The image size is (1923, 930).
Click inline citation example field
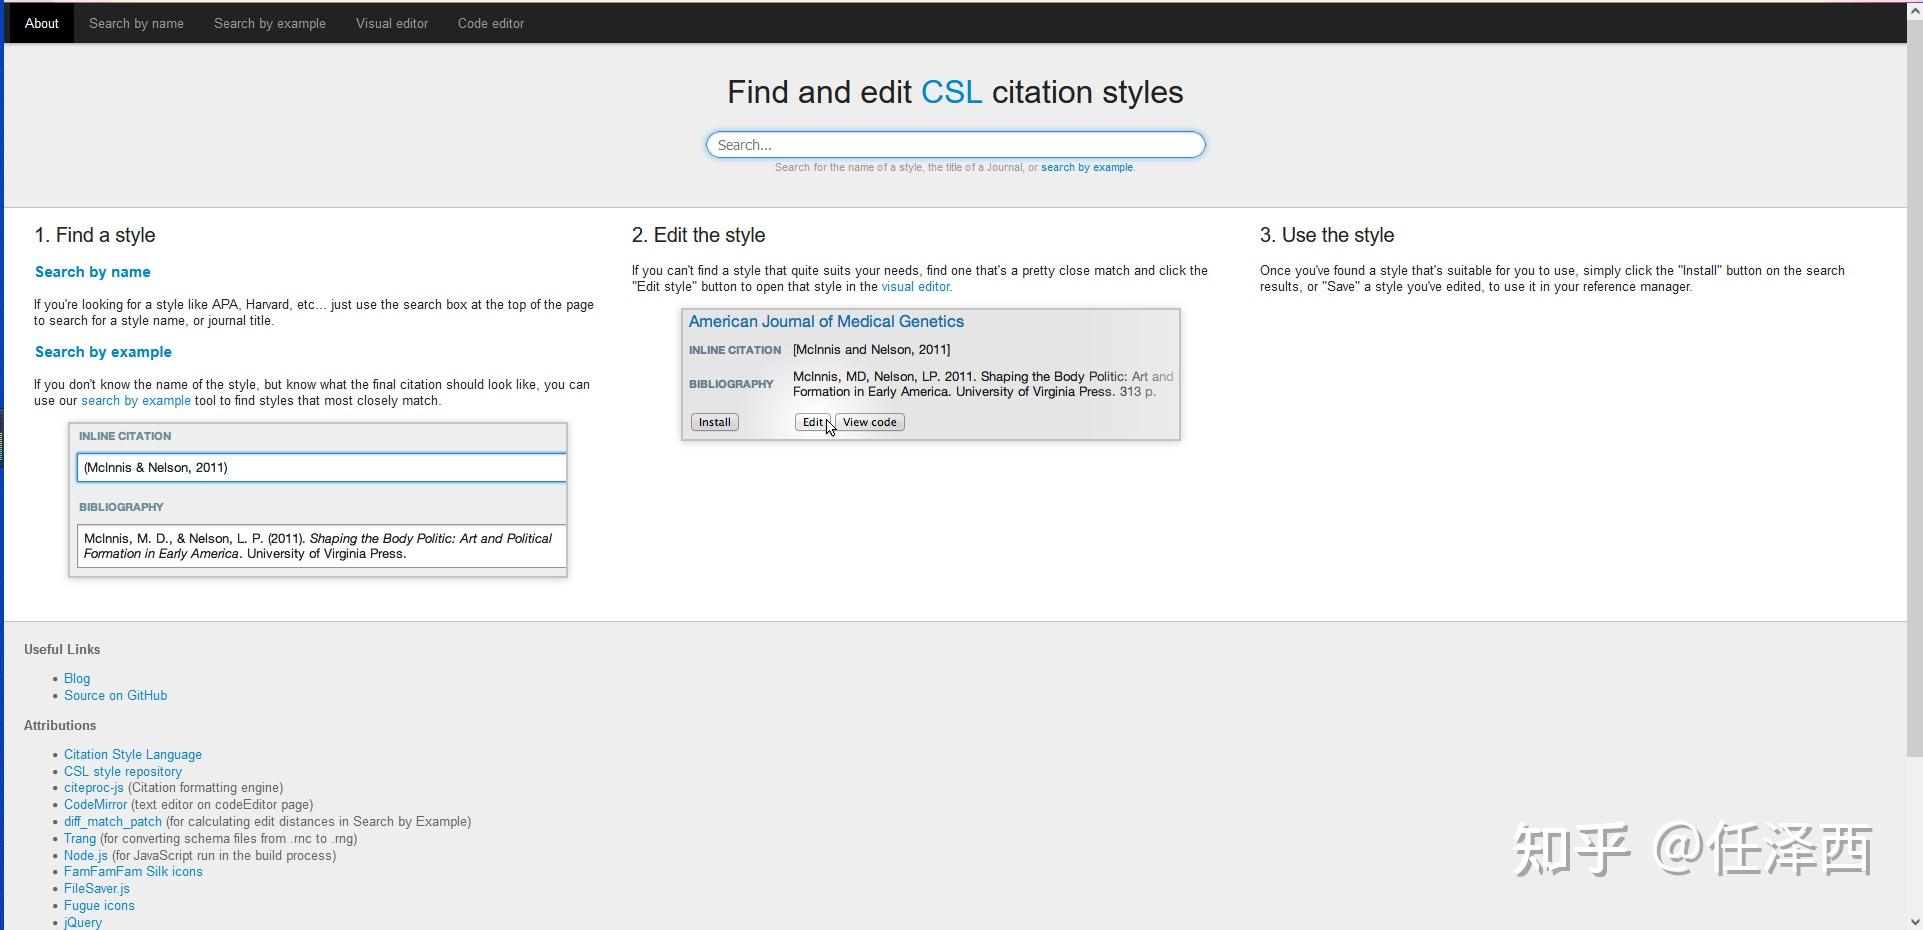pos(321,467)
